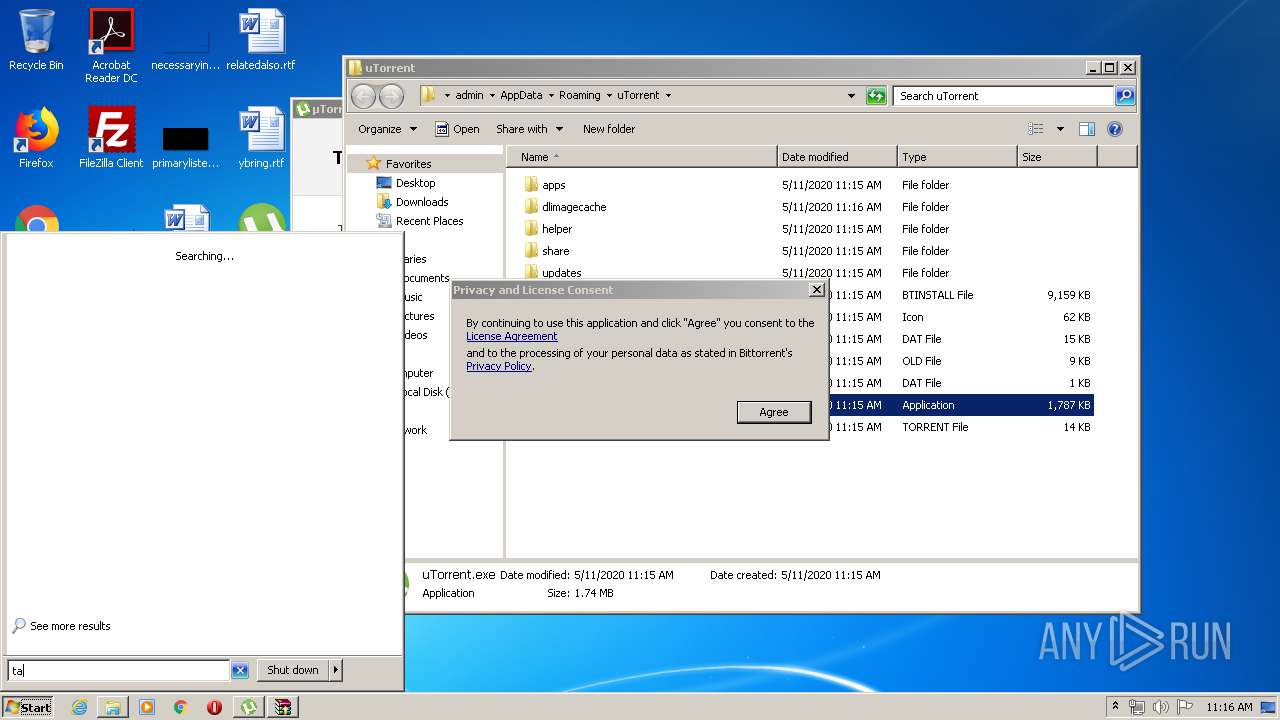This screenshot has height=720, width=1280.
Task: Open volume control in system tray
Action: [x=1161, y=707]
